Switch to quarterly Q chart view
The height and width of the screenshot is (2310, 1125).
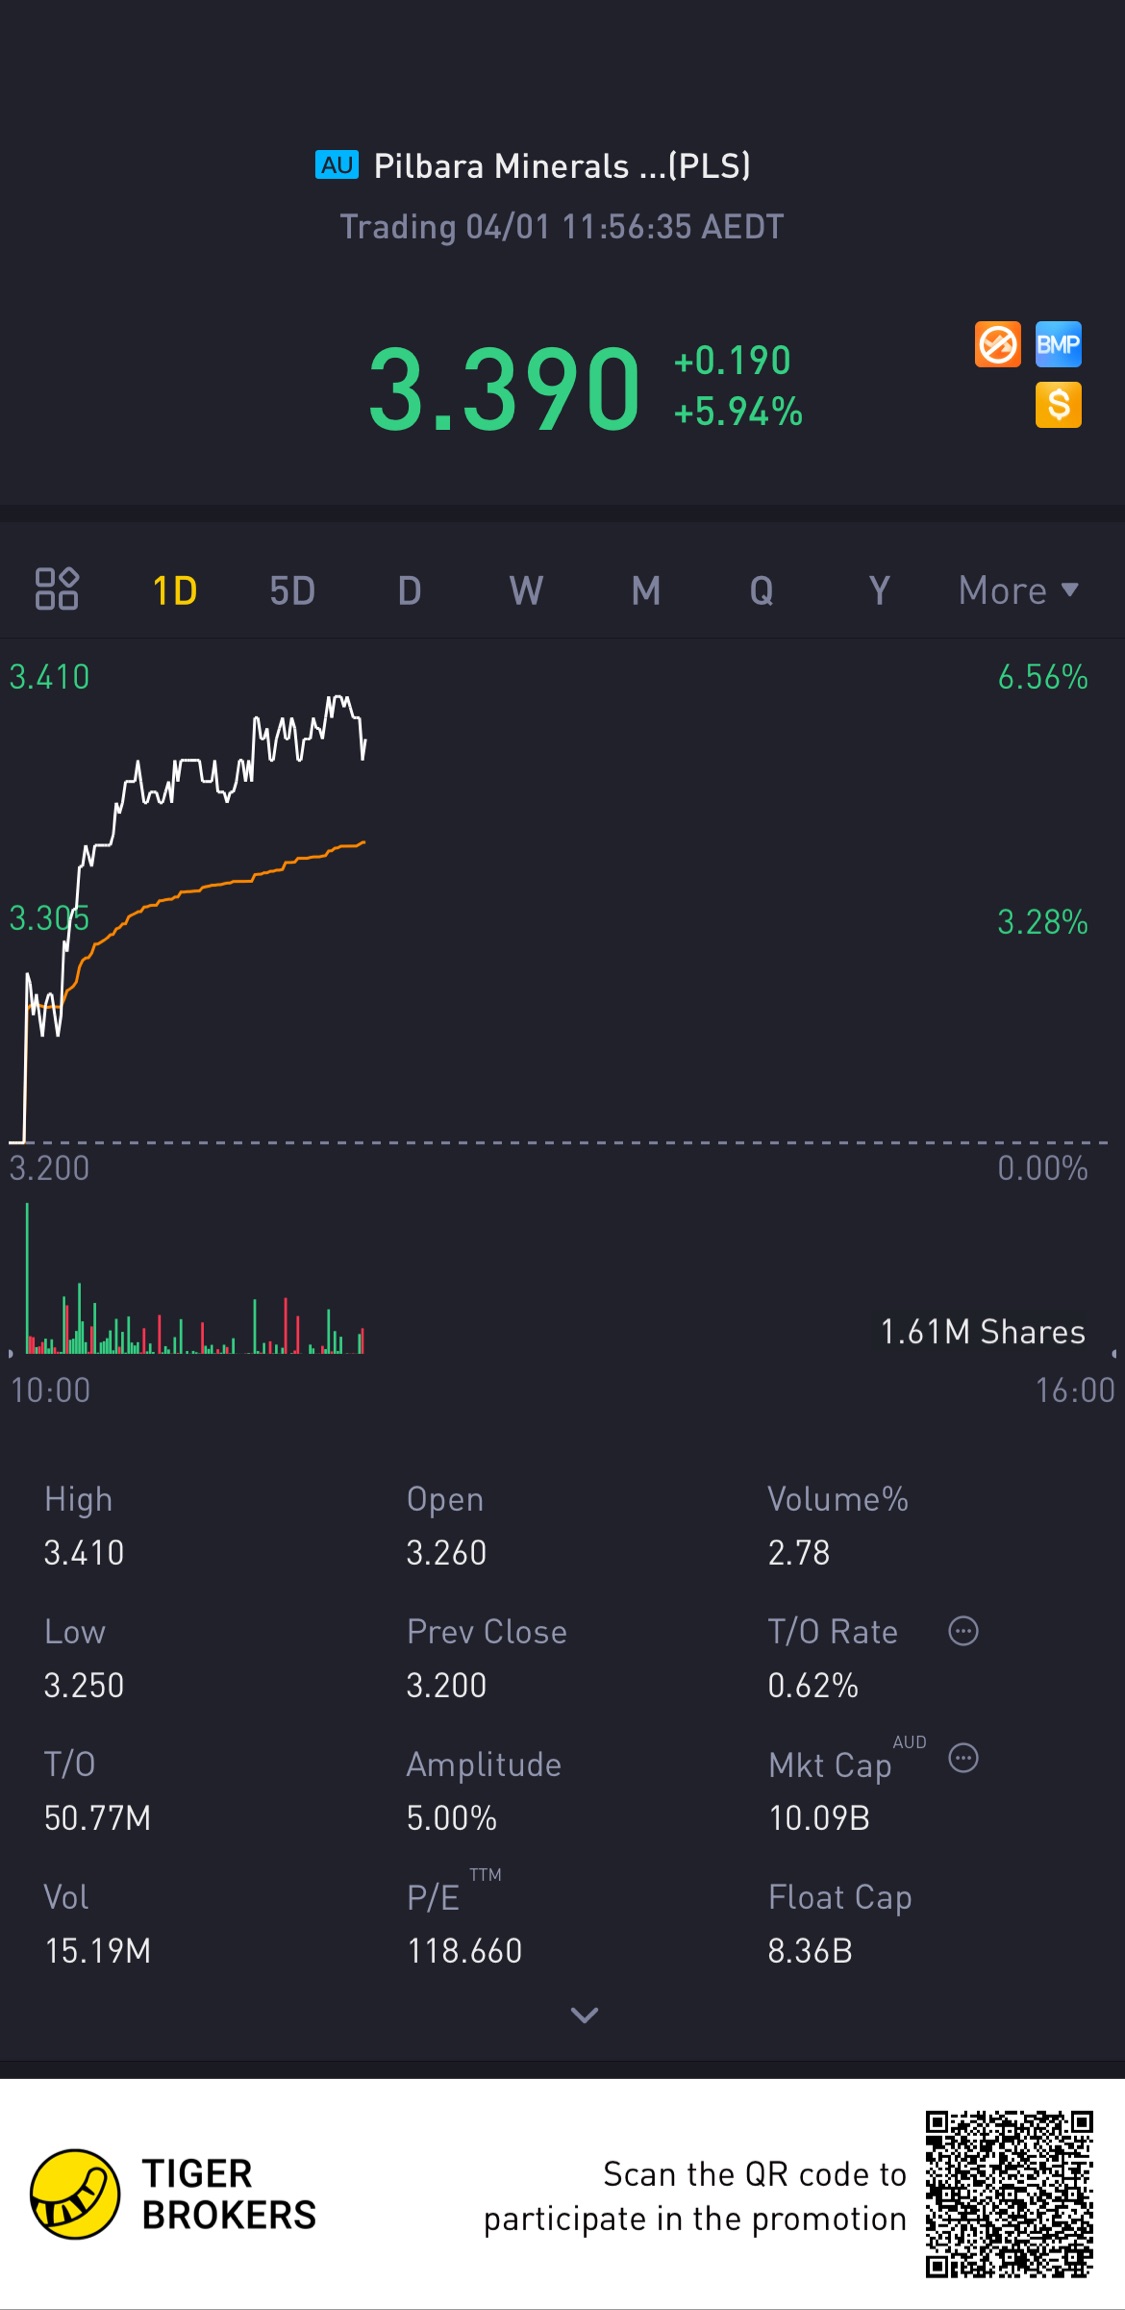[762, 591]
